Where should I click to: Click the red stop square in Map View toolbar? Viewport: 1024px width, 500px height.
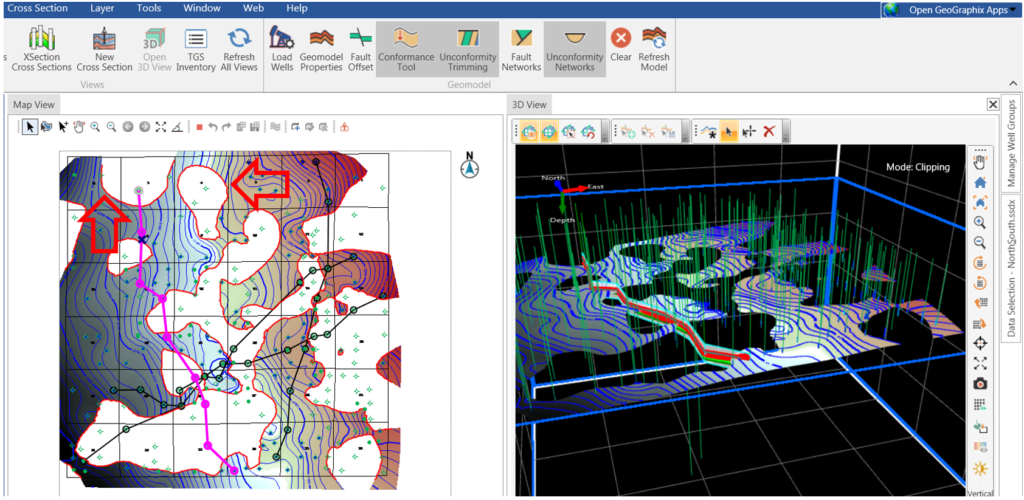200,127
